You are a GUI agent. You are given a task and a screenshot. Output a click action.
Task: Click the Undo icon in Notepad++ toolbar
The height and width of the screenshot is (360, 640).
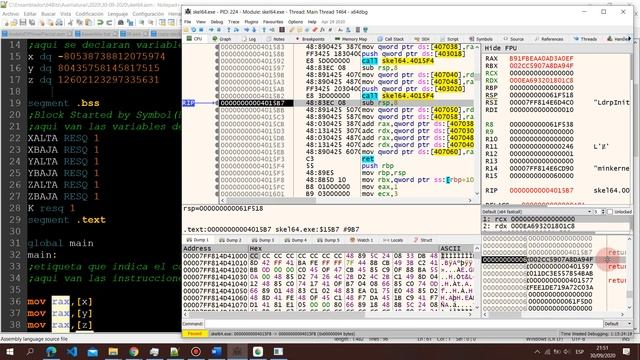[x=100, y=22]
